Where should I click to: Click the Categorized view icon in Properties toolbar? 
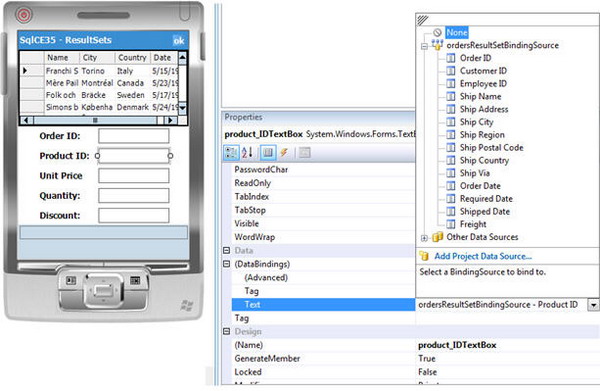click(x=231, y=153)
